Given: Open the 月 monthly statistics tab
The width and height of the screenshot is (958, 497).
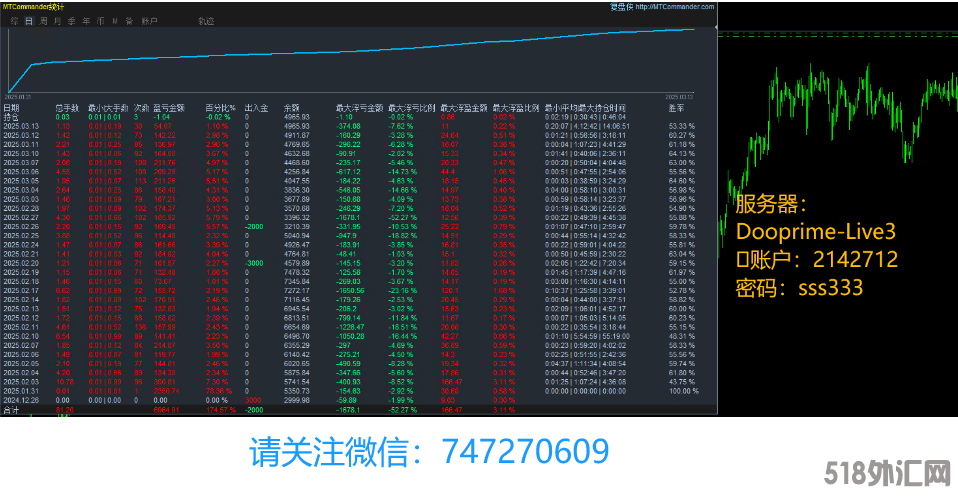Looking at the screenshot, I should point(57,21).
